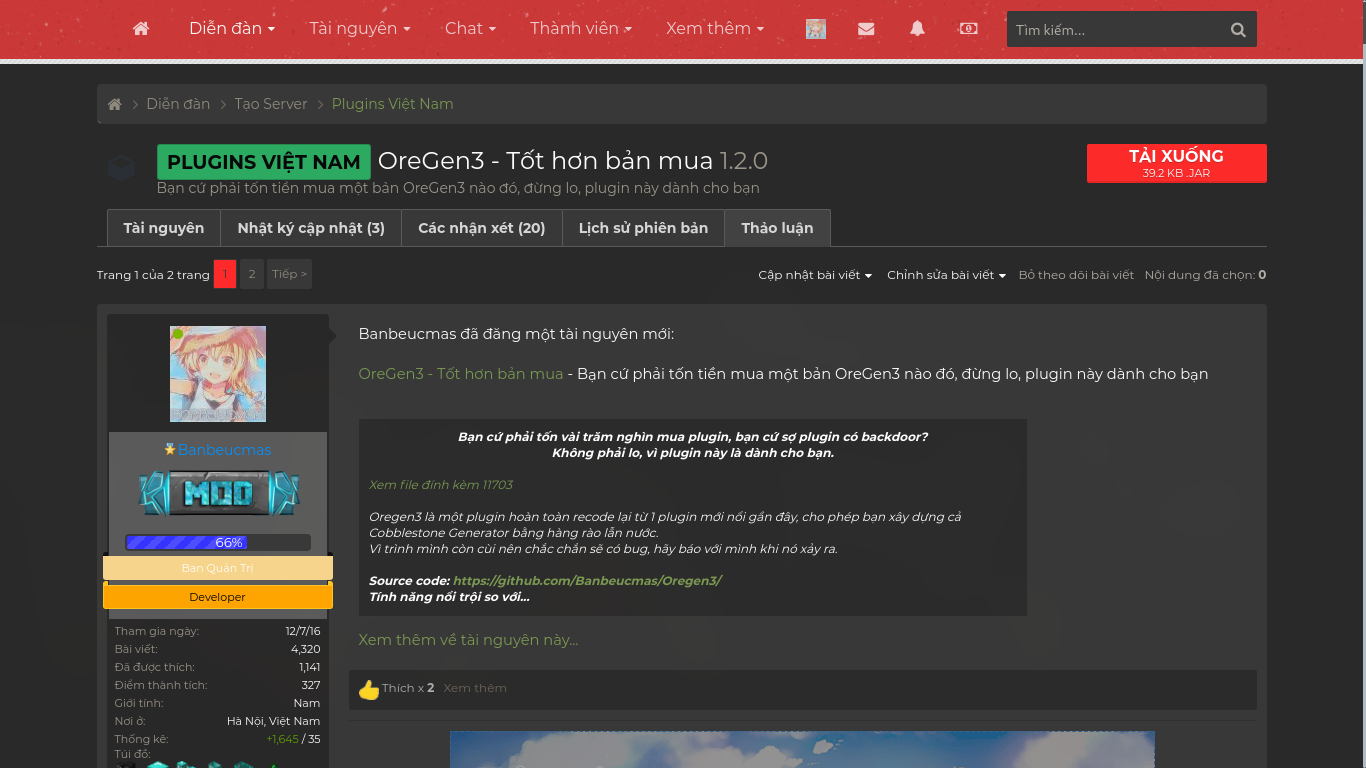Click Xem thêm về tài nguyên này link
The width and height of the screenshot is (1366, 768).
[x=469, y=640]
